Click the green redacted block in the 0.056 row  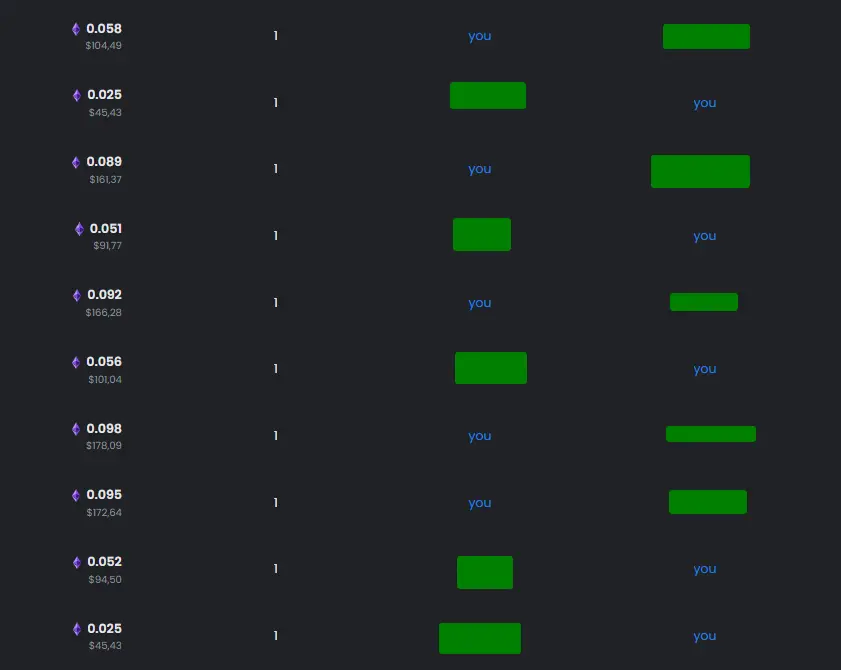491,368
